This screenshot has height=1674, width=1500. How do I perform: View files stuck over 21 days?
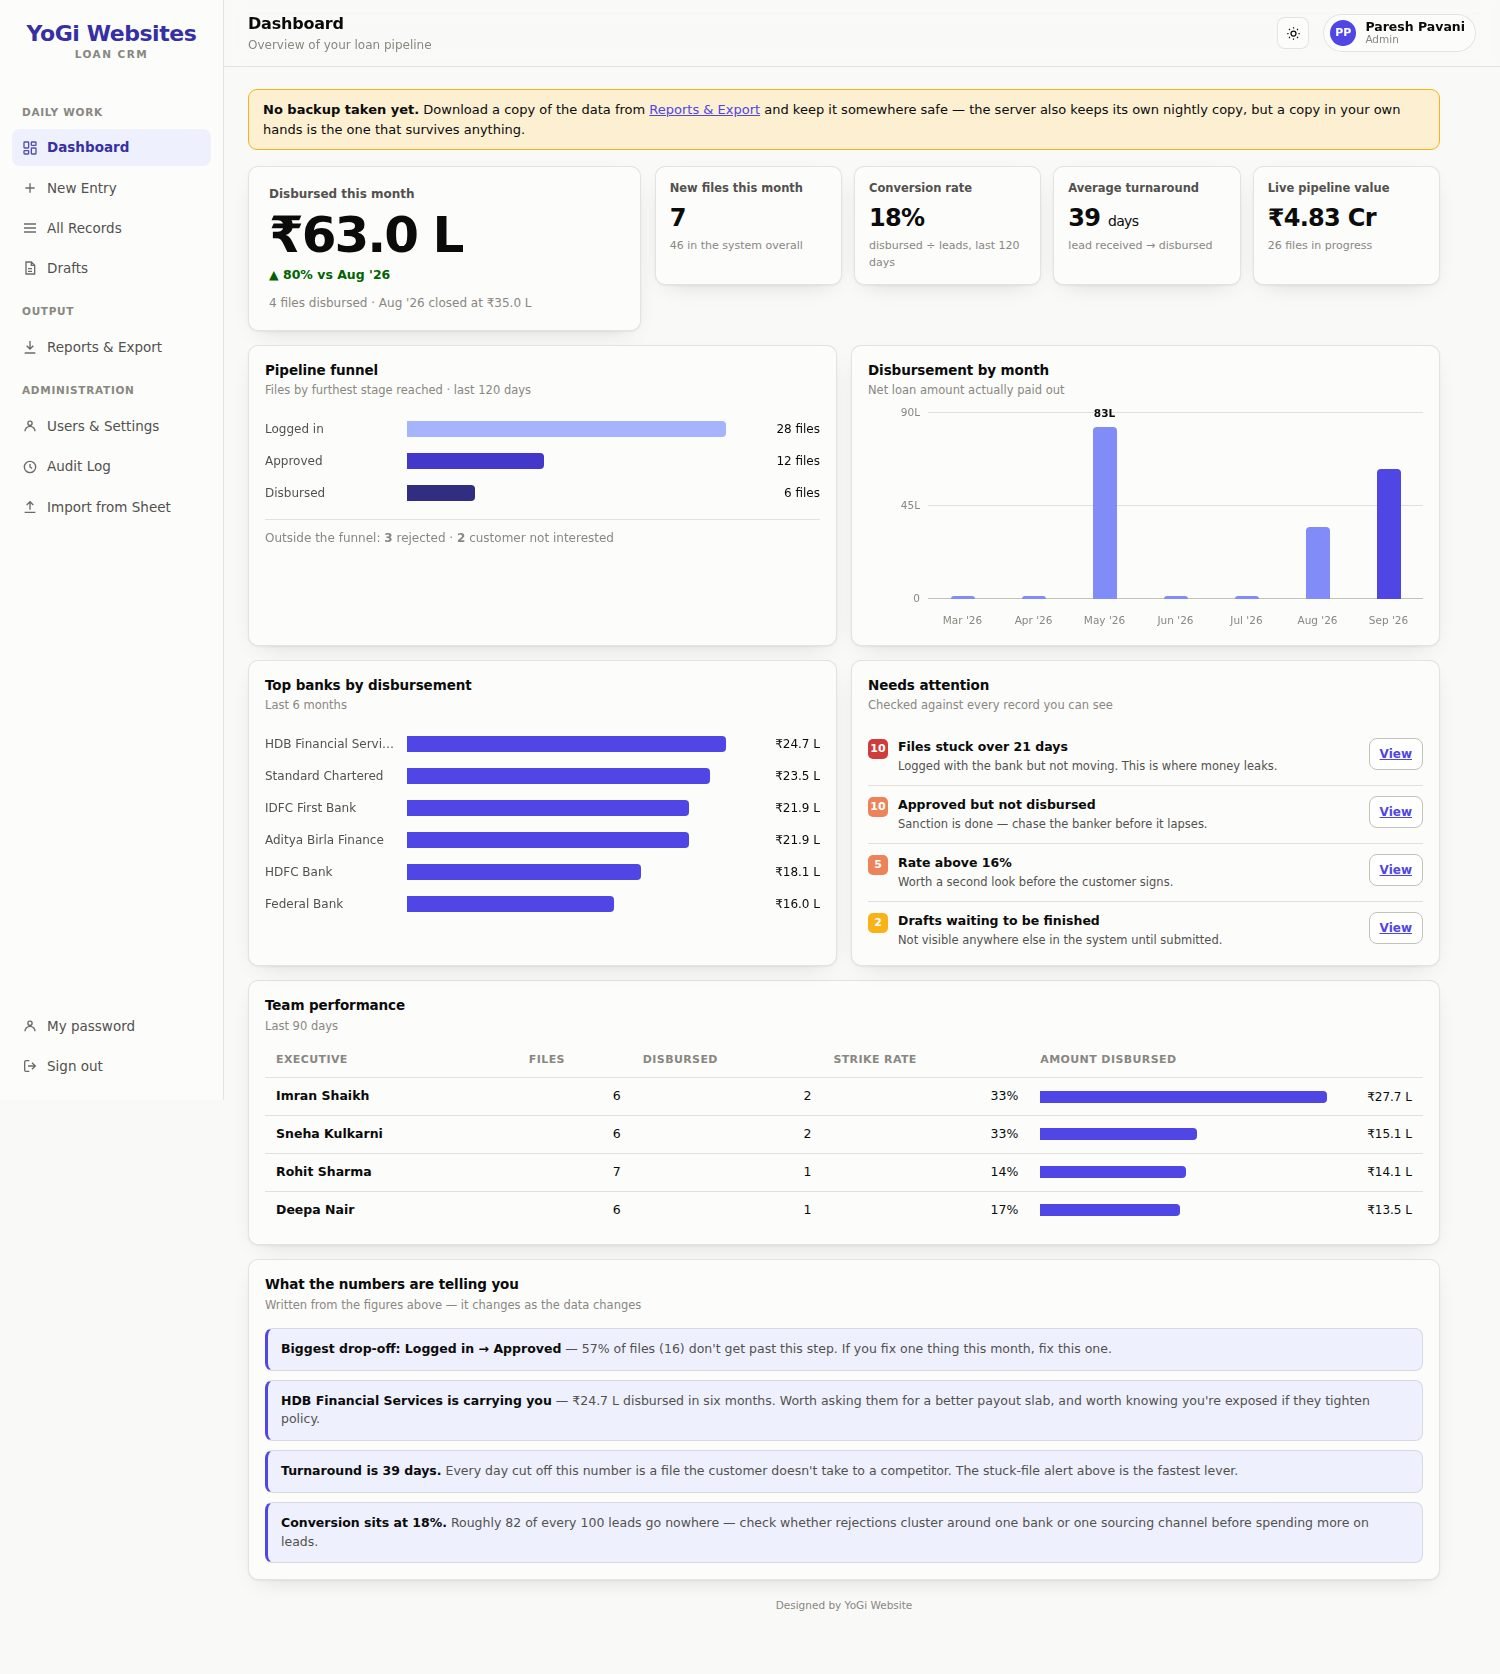(x=1395, y=754)
